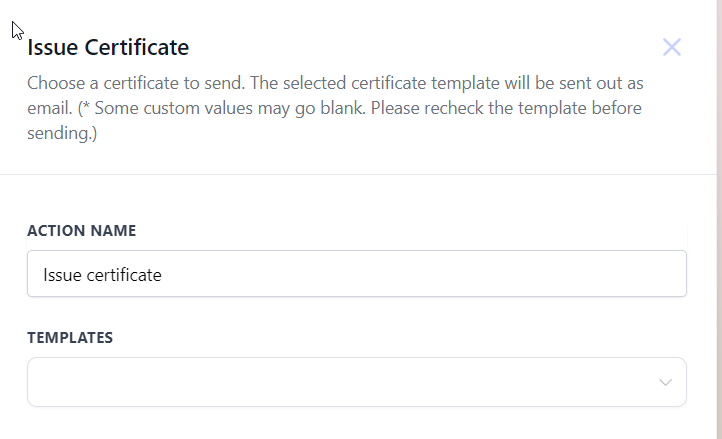The height and width of the screenshot is (439, 722).
Task: Click the "Issue Certificate" heading
Action: (x=108, y=47)
